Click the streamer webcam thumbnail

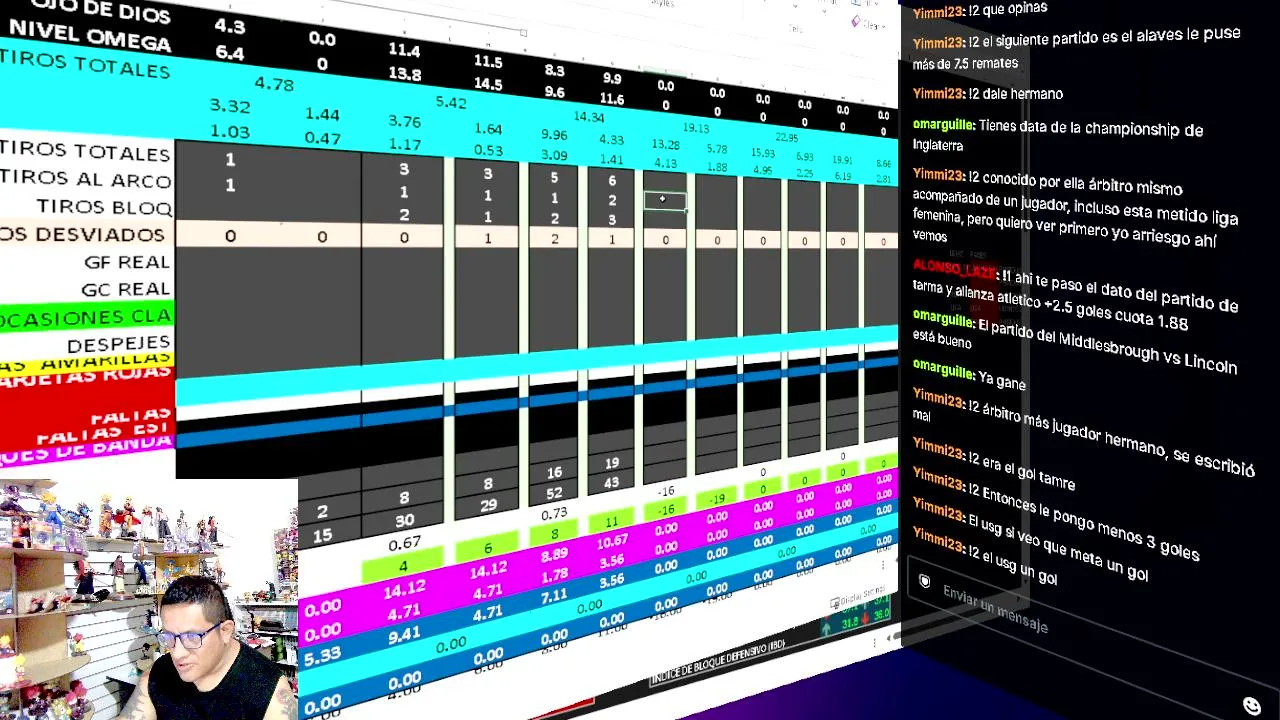(x=149, y=600)
